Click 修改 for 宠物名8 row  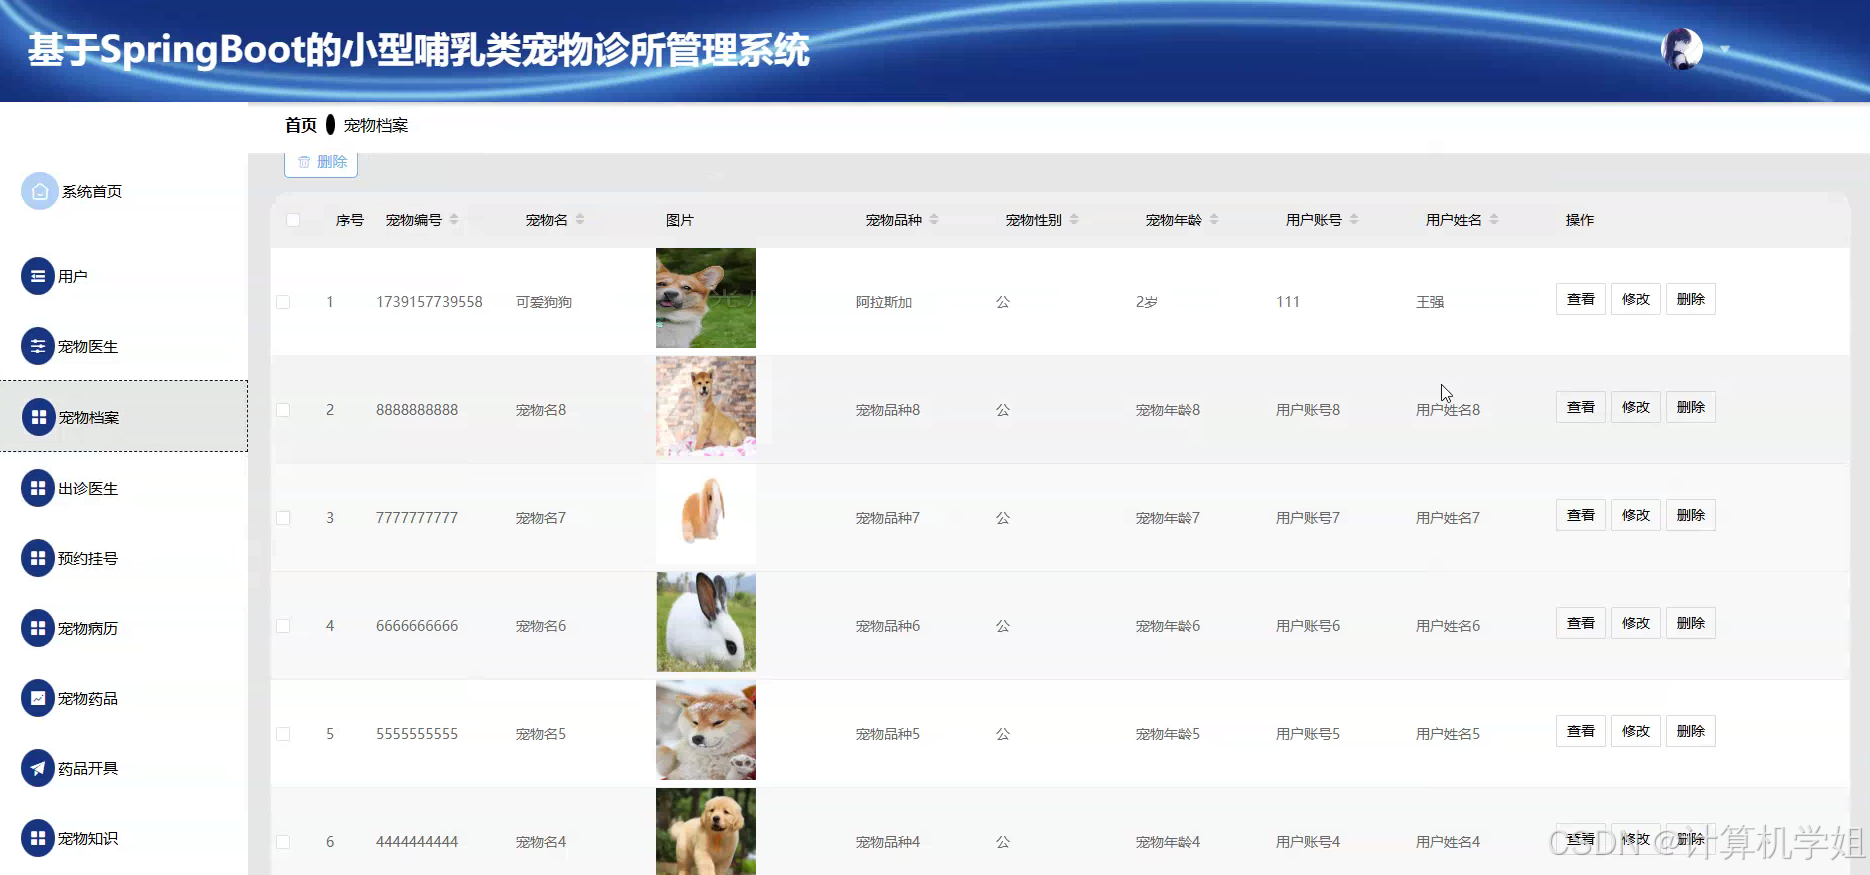tap(1636, 407)
